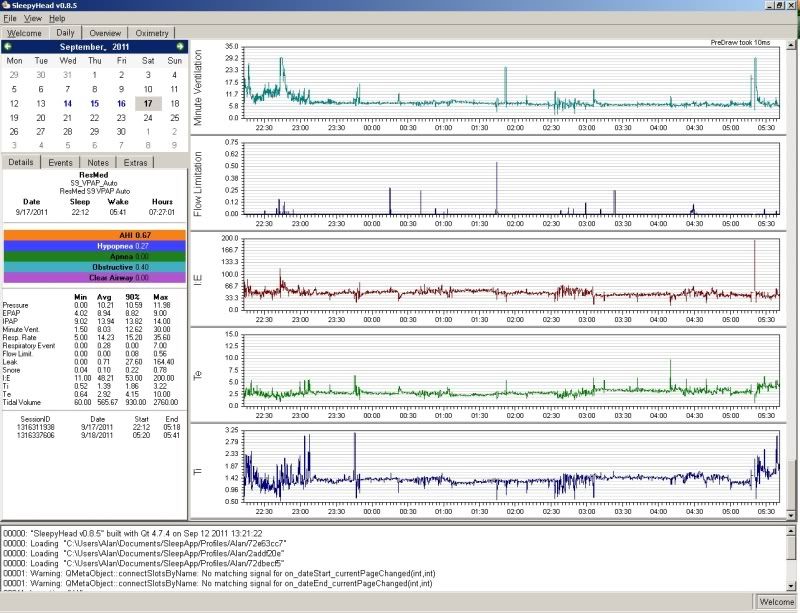800x613 pixels.
Task: Go to the next month in the calendar
Action: point(180,46)
